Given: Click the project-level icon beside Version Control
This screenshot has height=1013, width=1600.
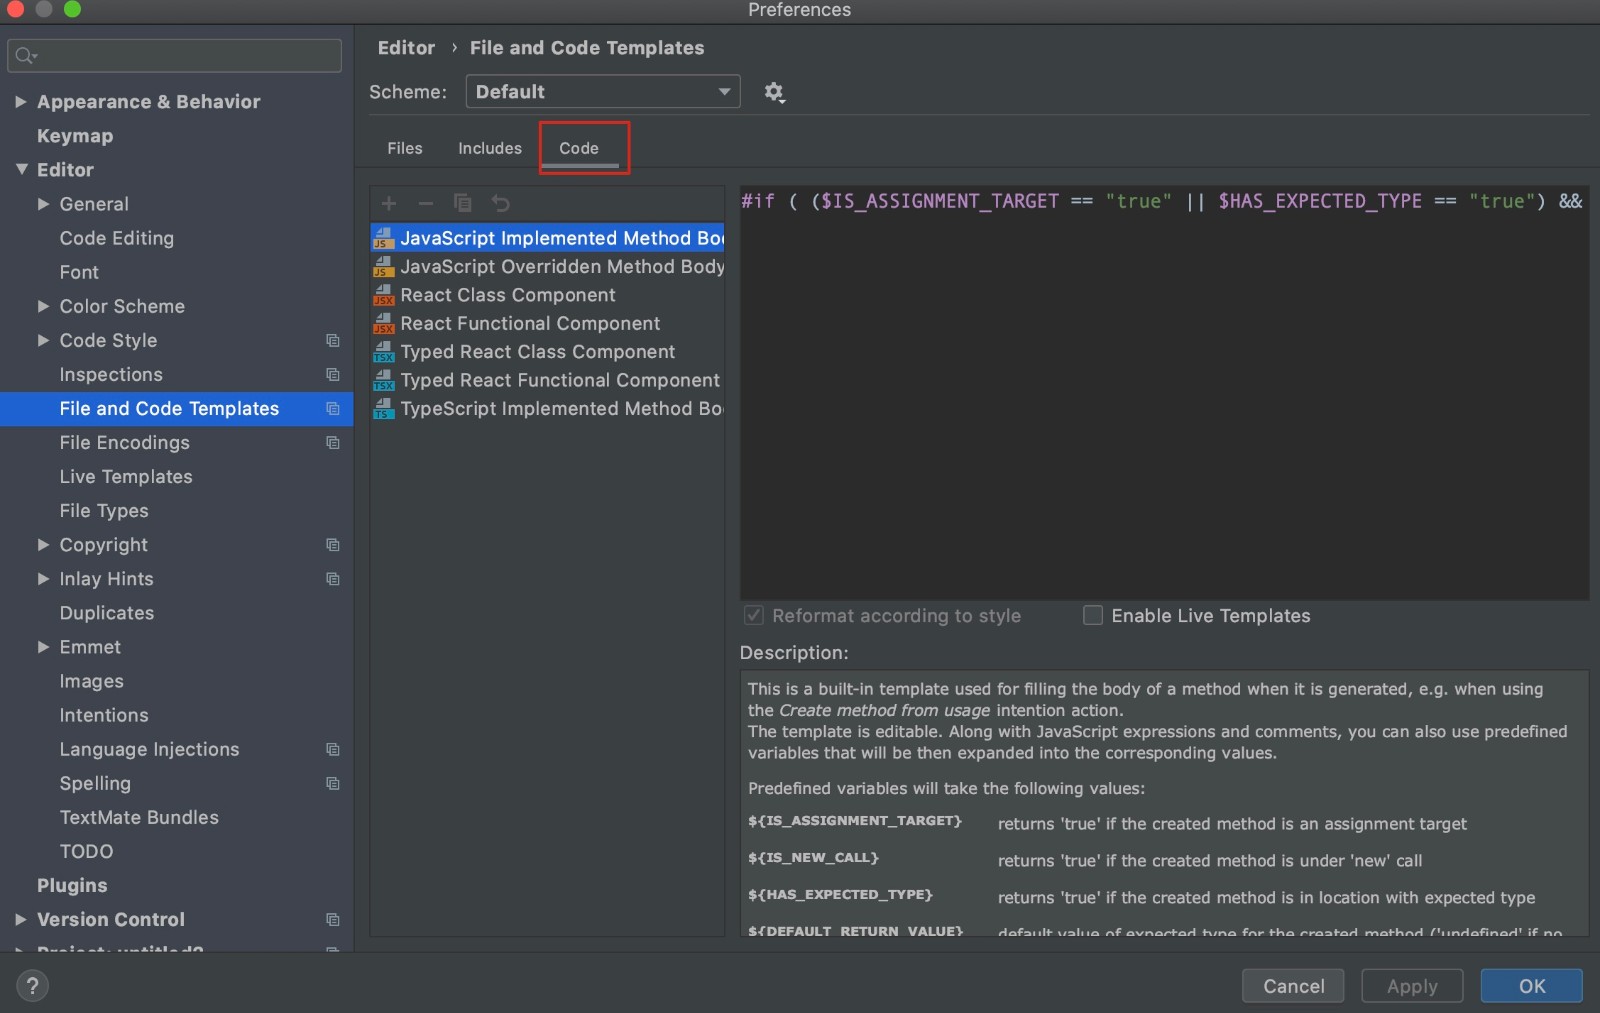Looking at the screenshot, I should pyautogui.click(x=333, y=920).
